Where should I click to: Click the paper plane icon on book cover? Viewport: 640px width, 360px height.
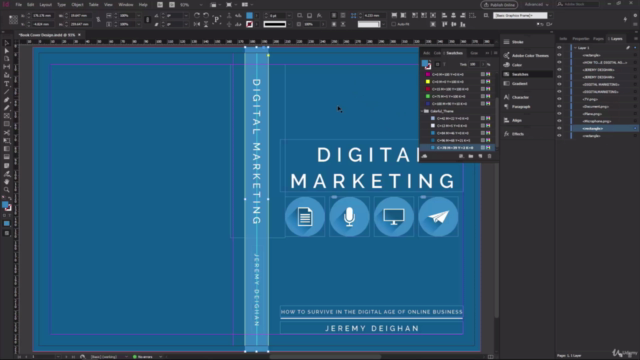tap(438, 217)
